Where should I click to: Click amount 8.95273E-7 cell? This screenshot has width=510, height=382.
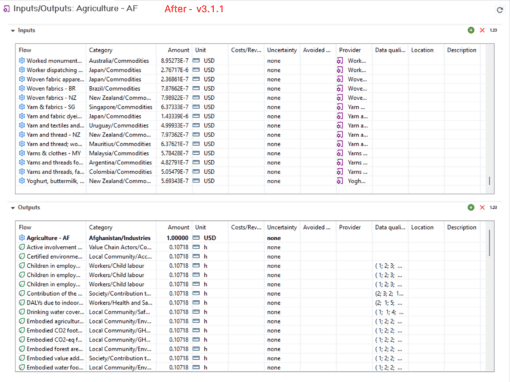tap(174, 61)
